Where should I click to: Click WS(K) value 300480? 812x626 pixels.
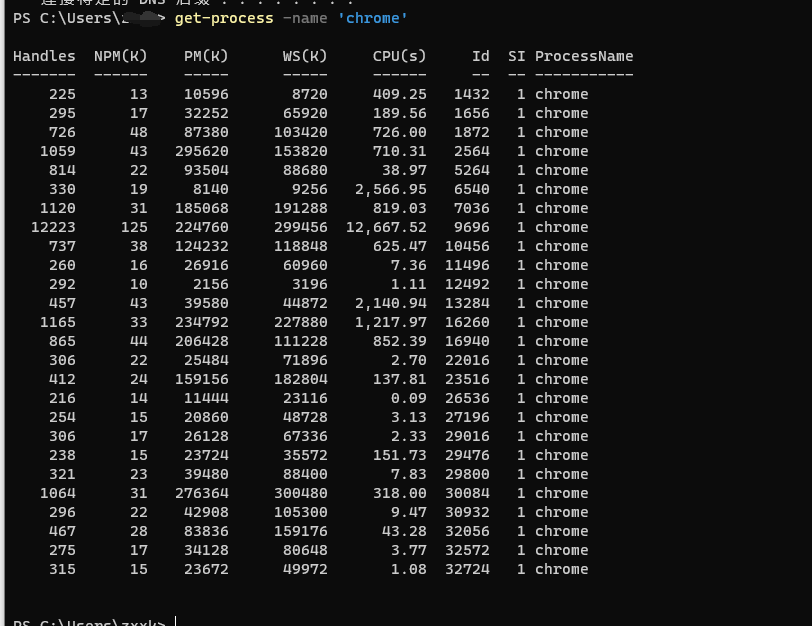[300, 493]
